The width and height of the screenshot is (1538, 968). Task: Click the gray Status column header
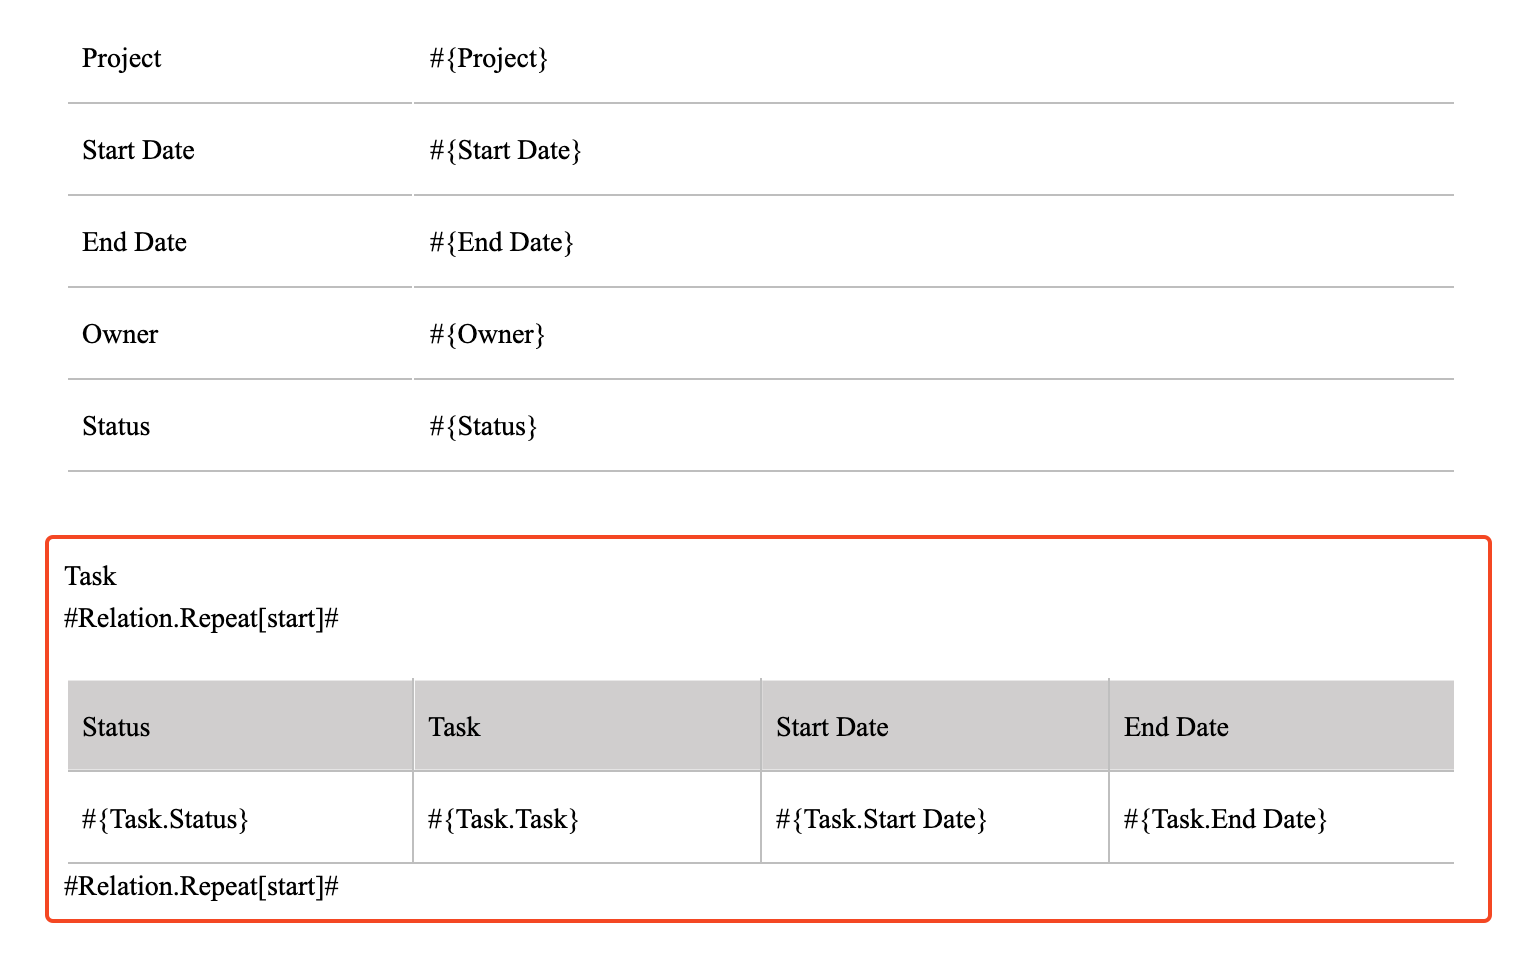116,727
